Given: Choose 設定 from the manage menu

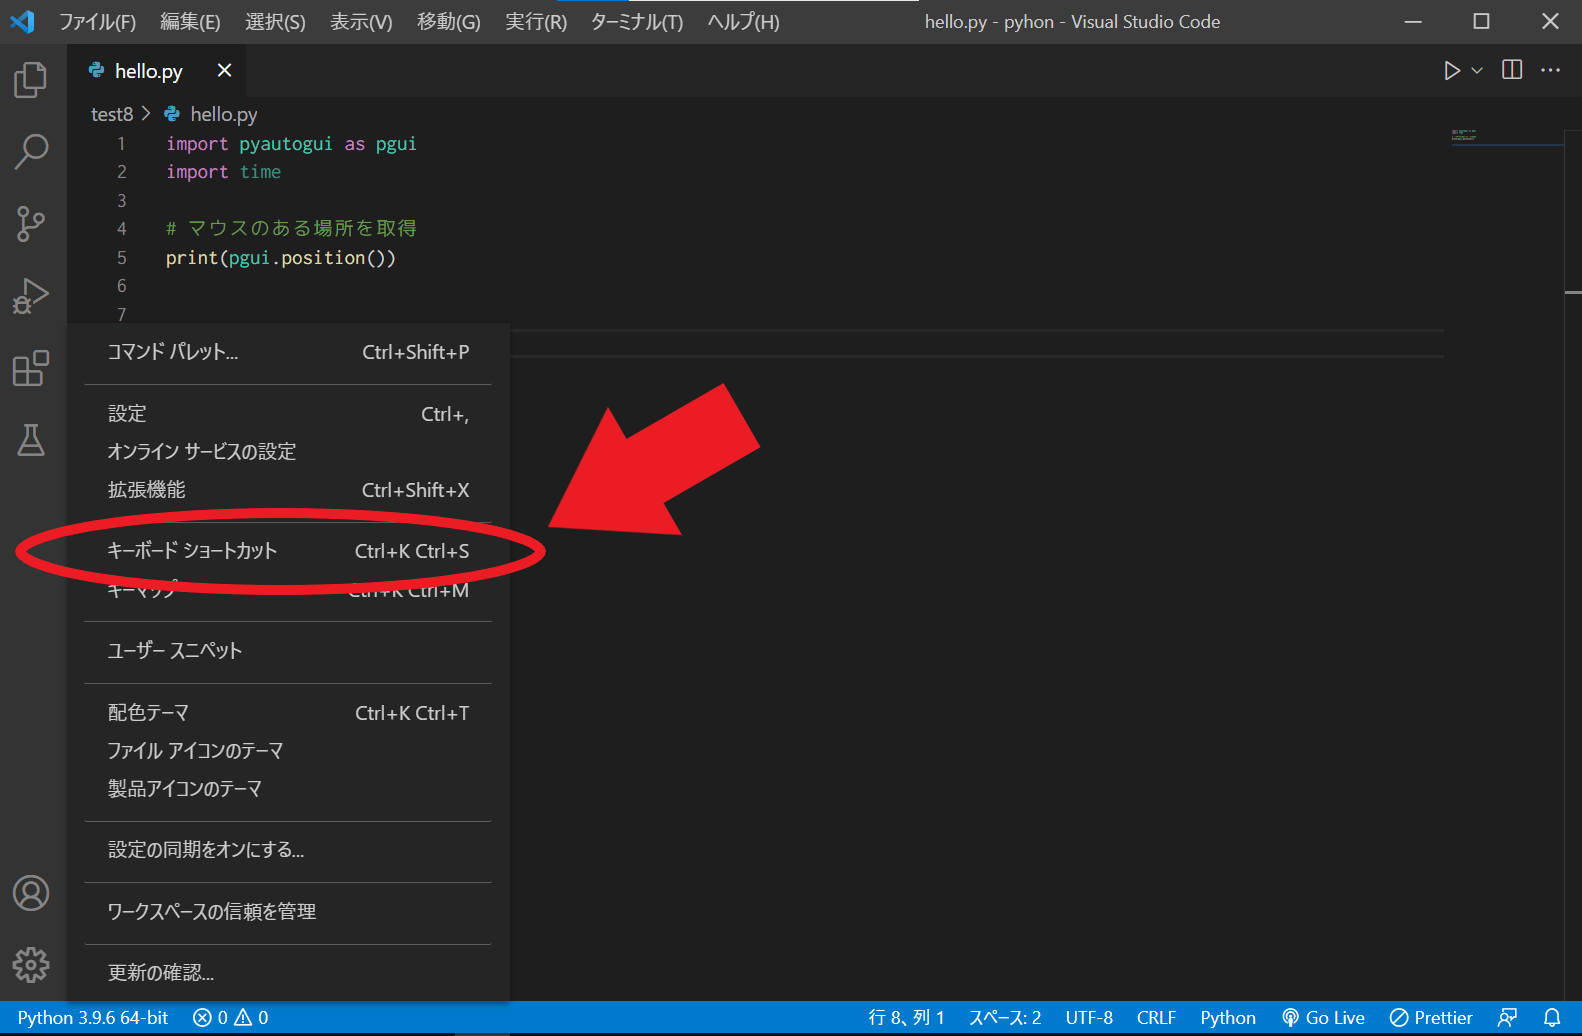Looking at the screenshot, I should click(288, 414).
